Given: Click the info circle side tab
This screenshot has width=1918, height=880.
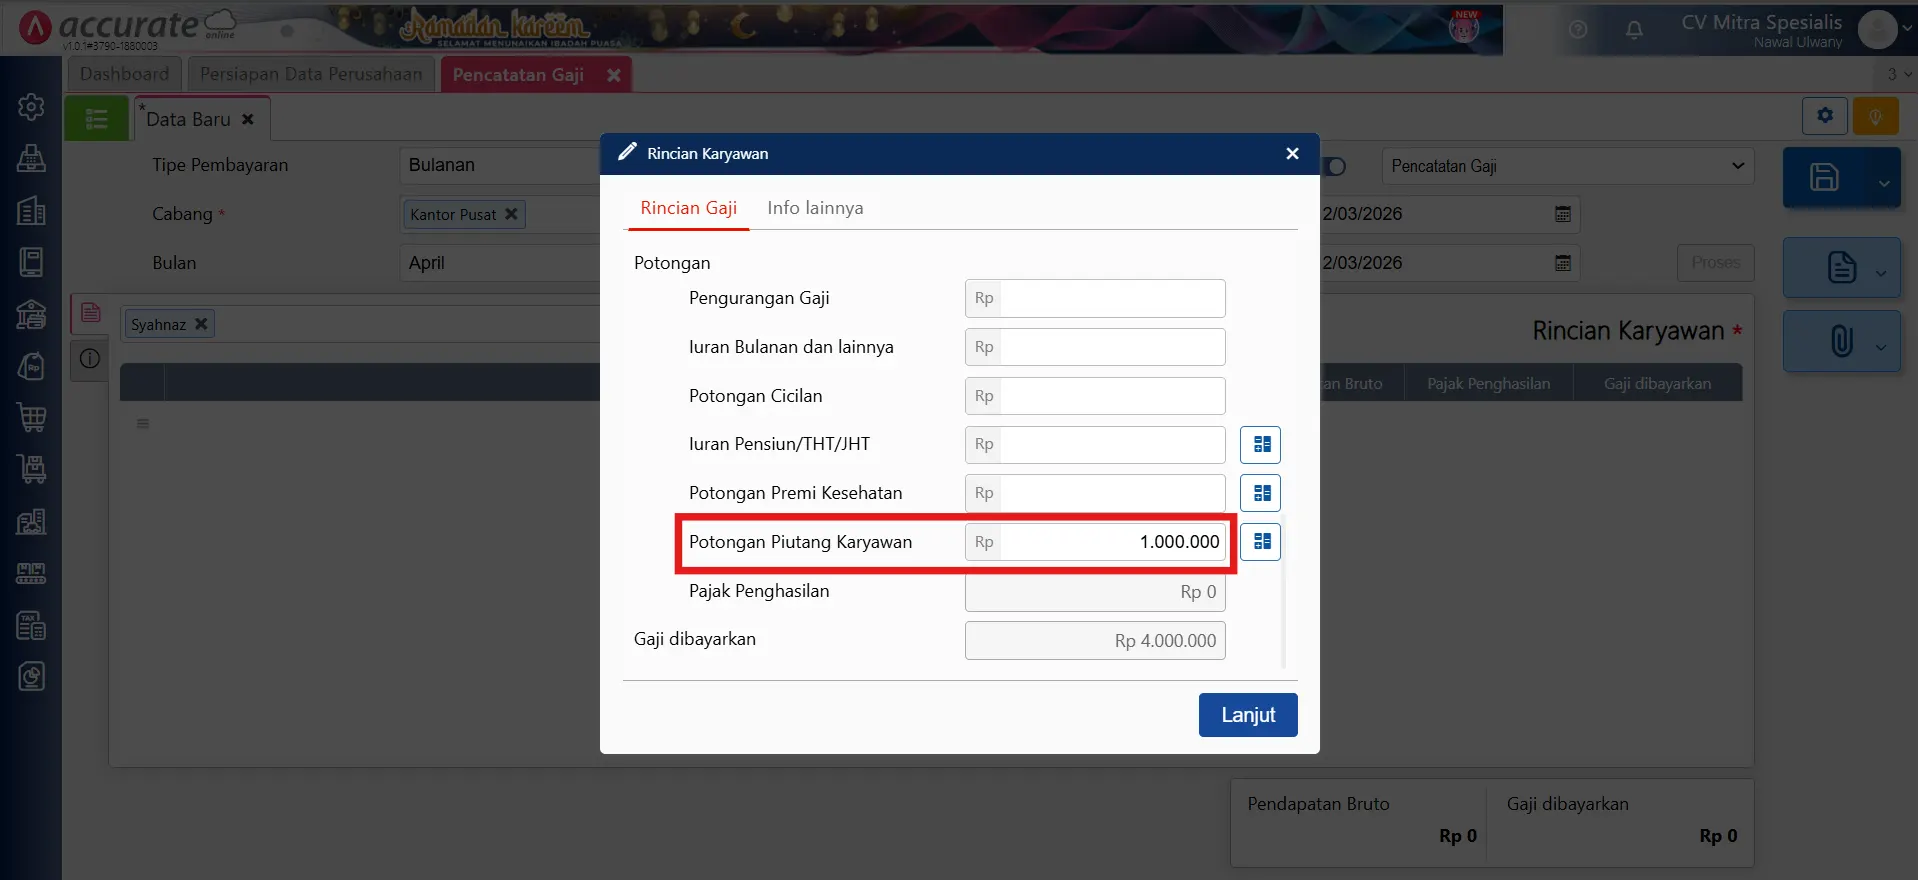Looking at the screenshot, I should pyautogui.click(x=90, y=359).
